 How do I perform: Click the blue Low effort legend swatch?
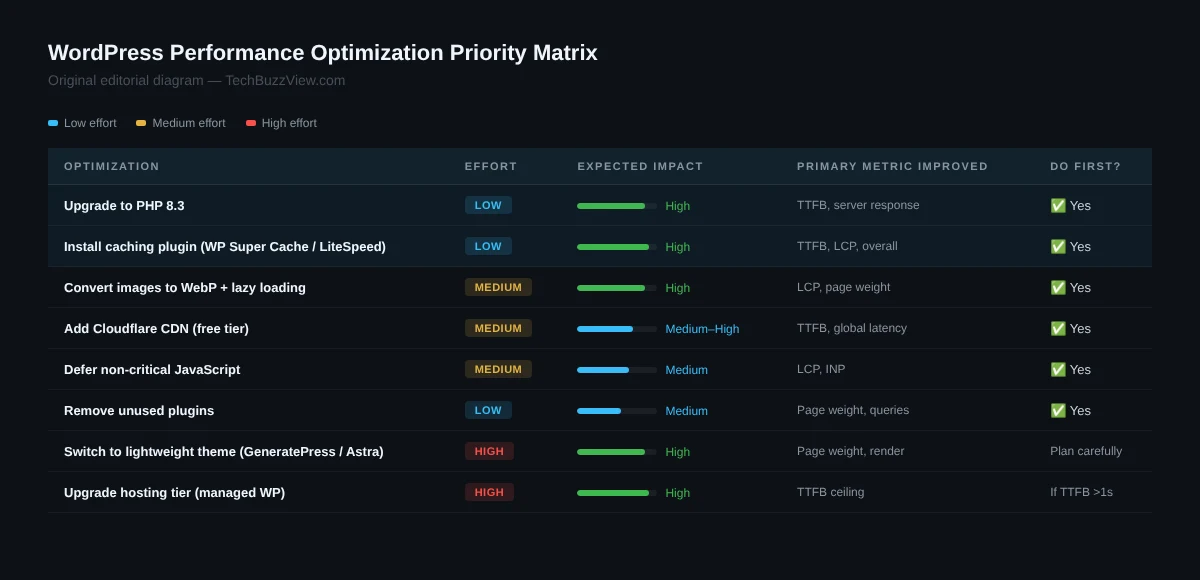(53, 123)
